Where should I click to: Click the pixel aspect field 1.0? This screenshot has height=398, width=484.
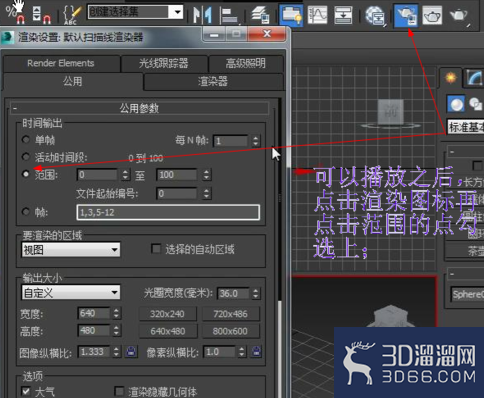[220, 352]
